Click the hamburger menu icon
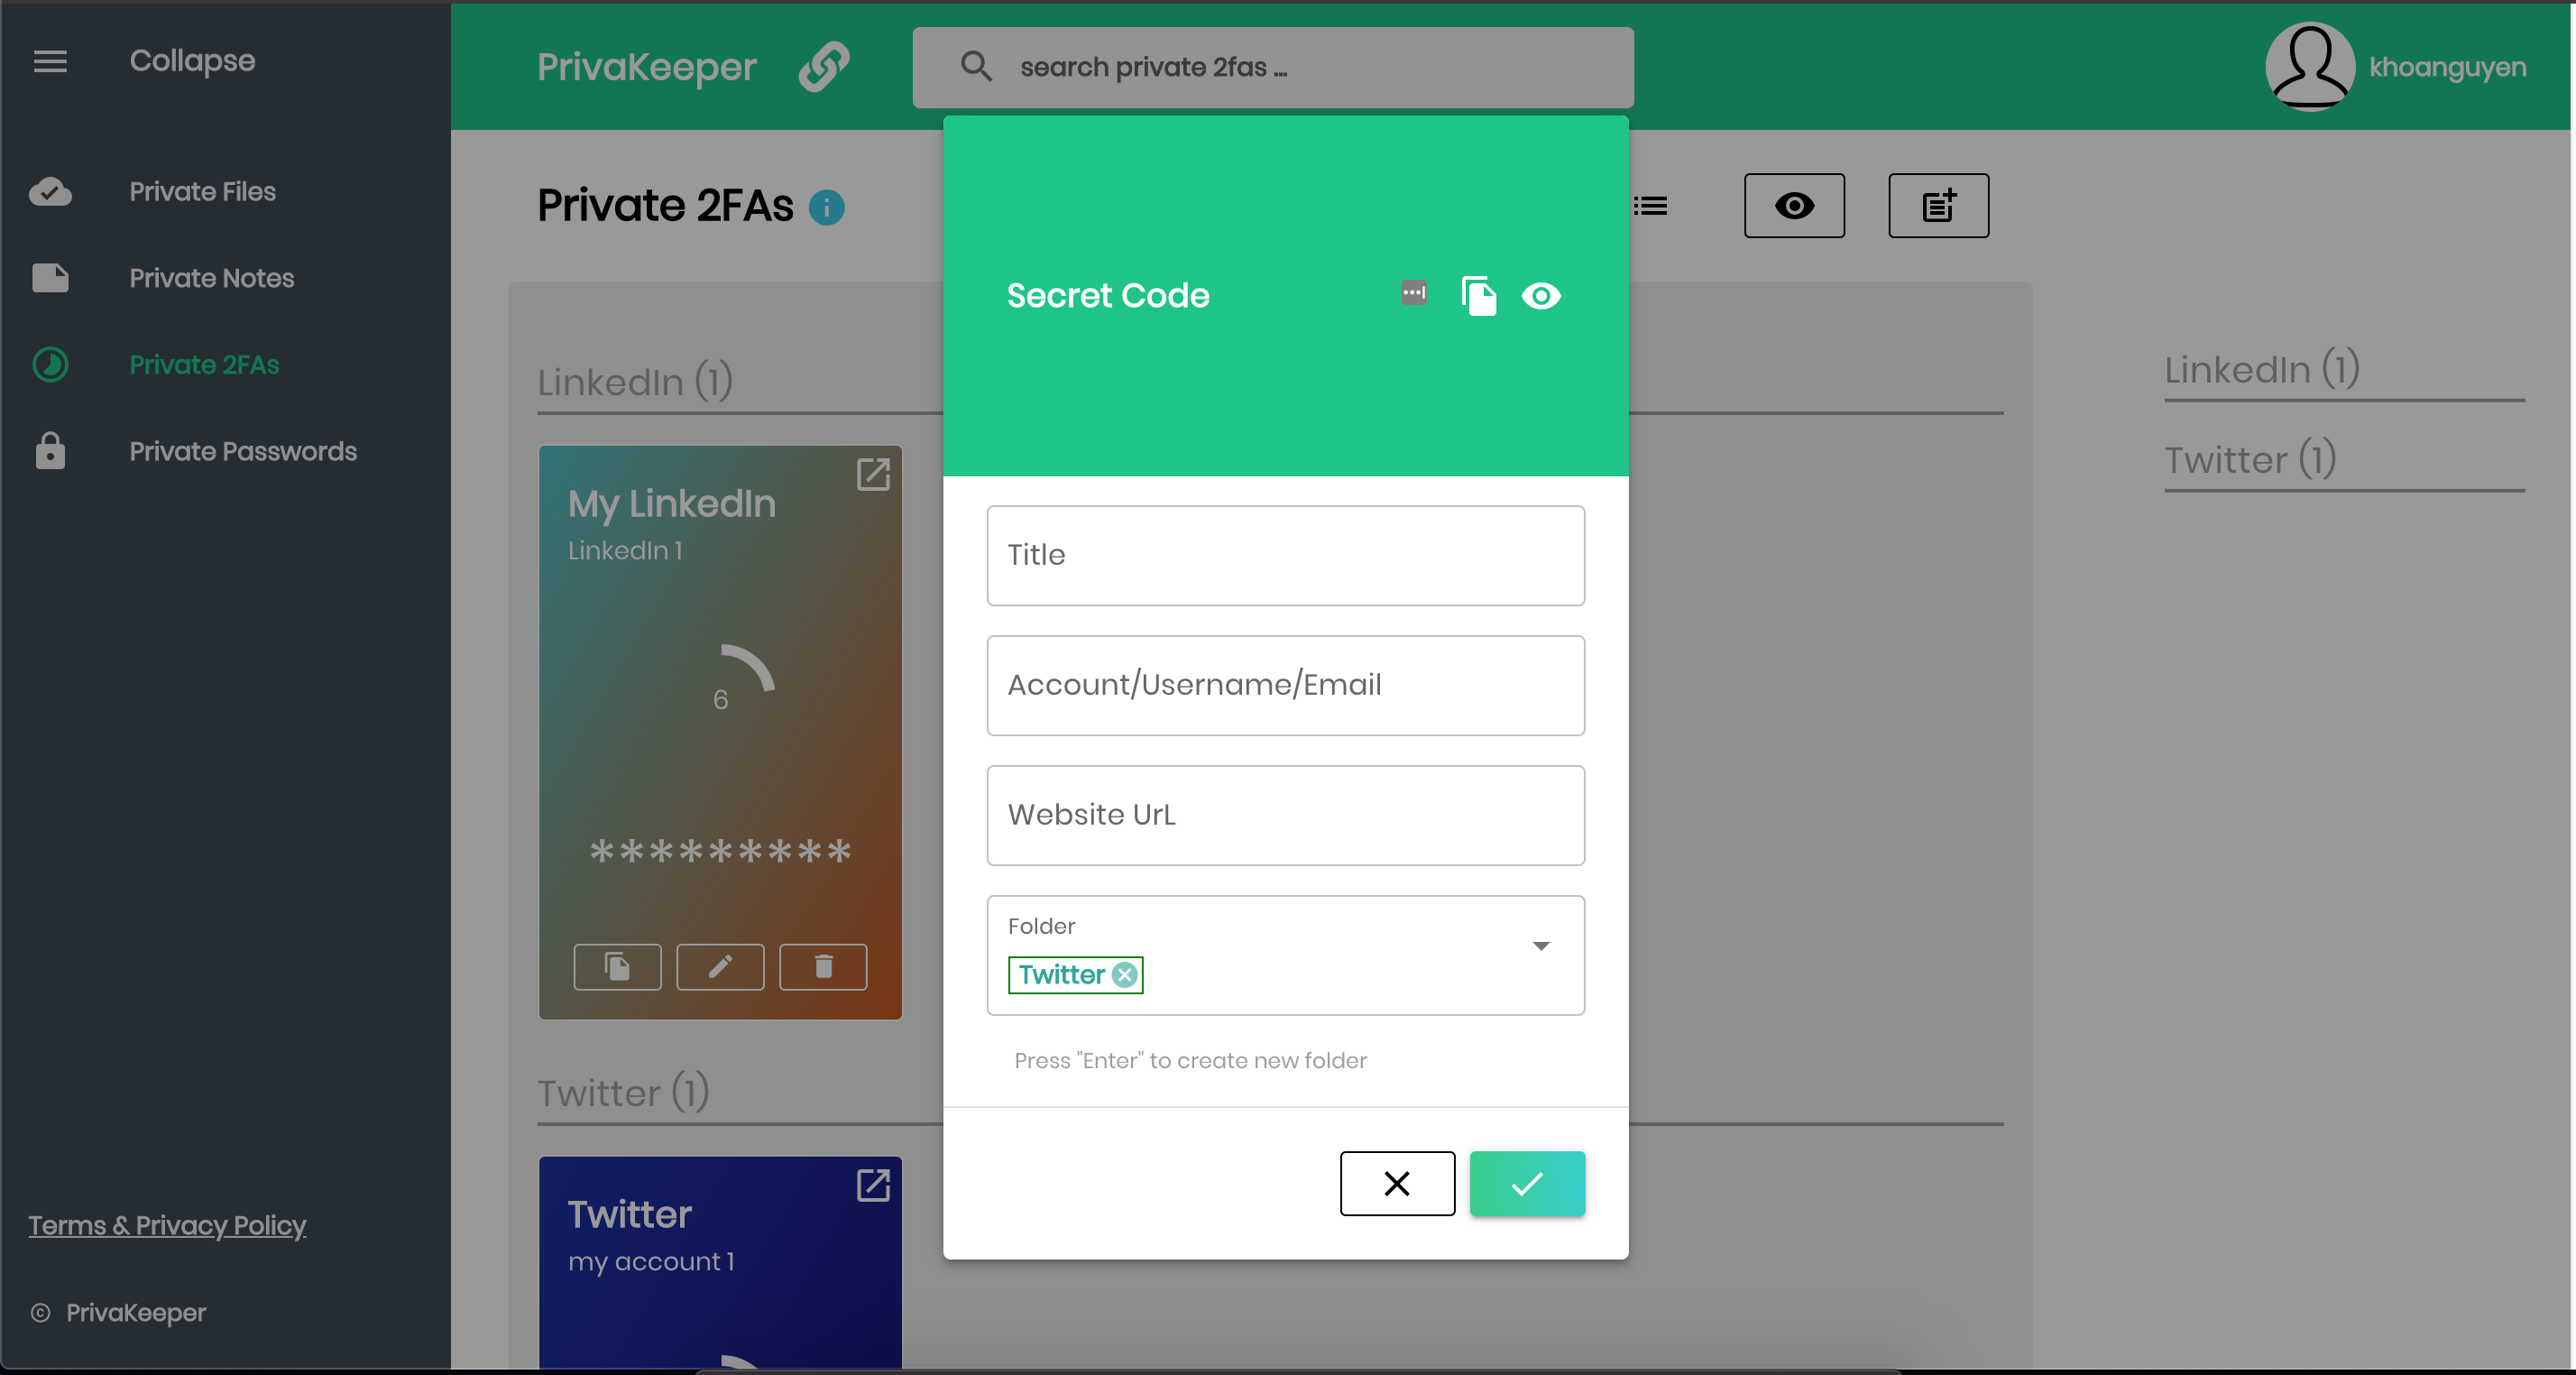This screenshot has width=2576, height=1375. tap(50, 61)
